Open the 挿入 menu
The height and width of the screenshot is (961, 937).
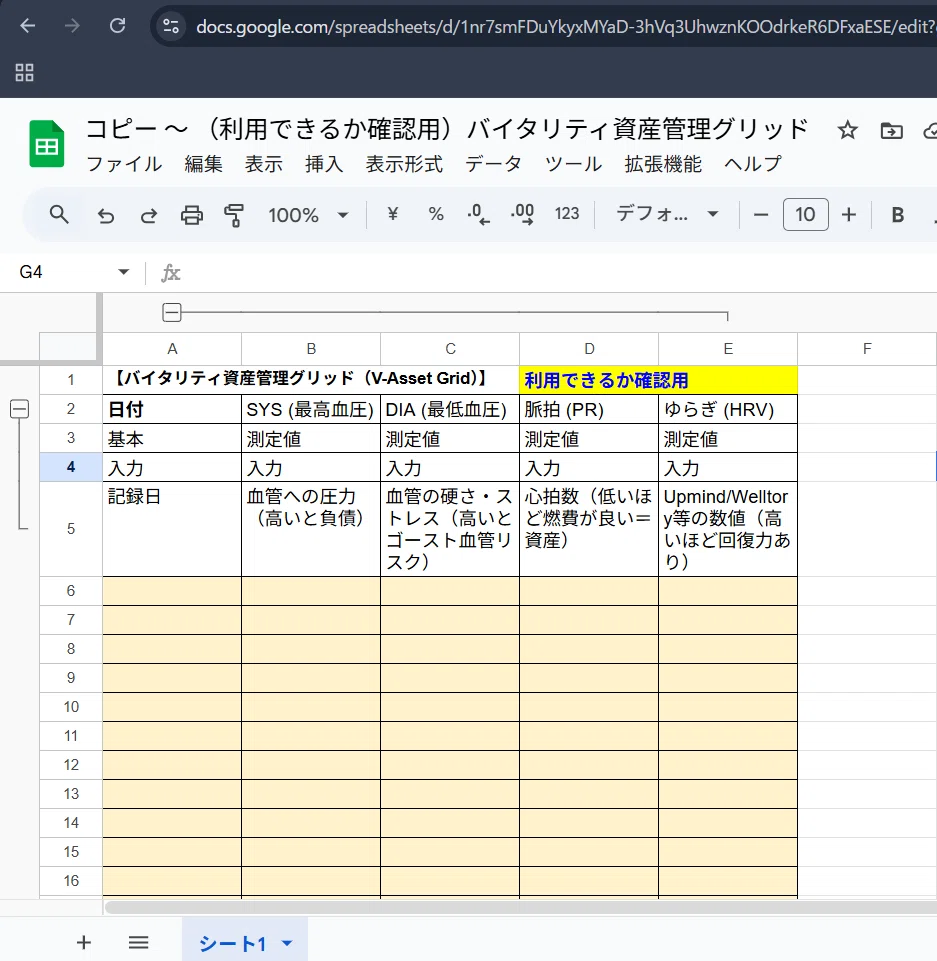point(324,164)
